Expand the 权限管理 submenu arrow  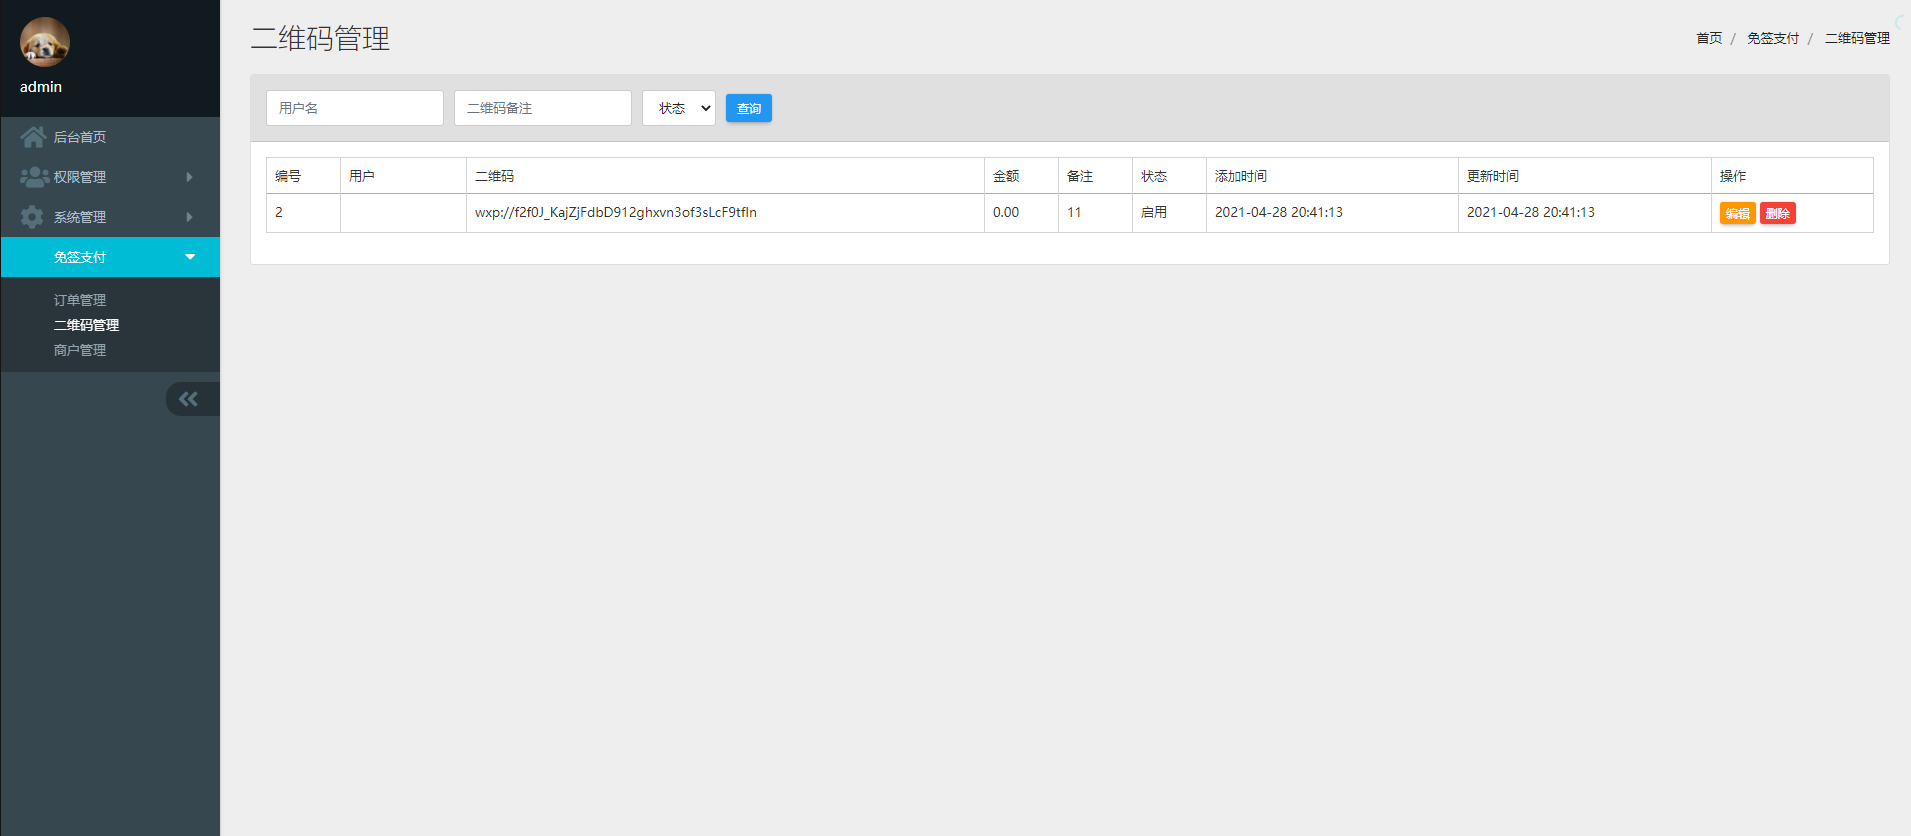point(189,177)
